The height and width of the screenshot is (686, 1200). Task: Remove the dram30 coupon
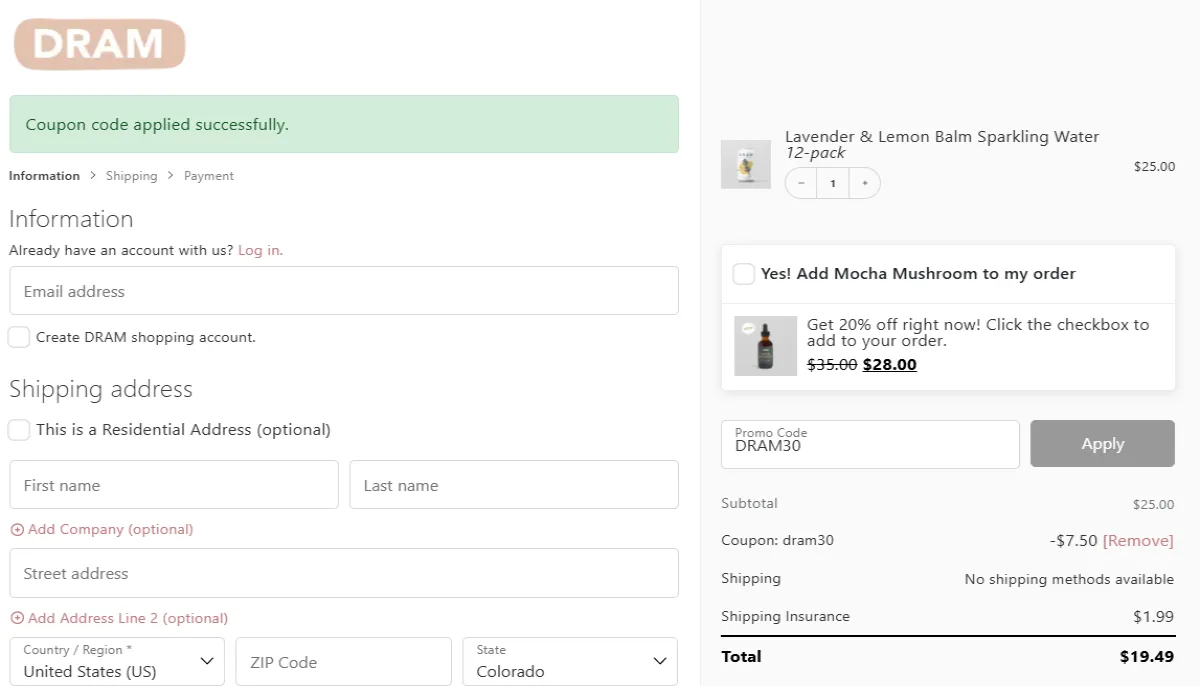(x=1137, y=541)
